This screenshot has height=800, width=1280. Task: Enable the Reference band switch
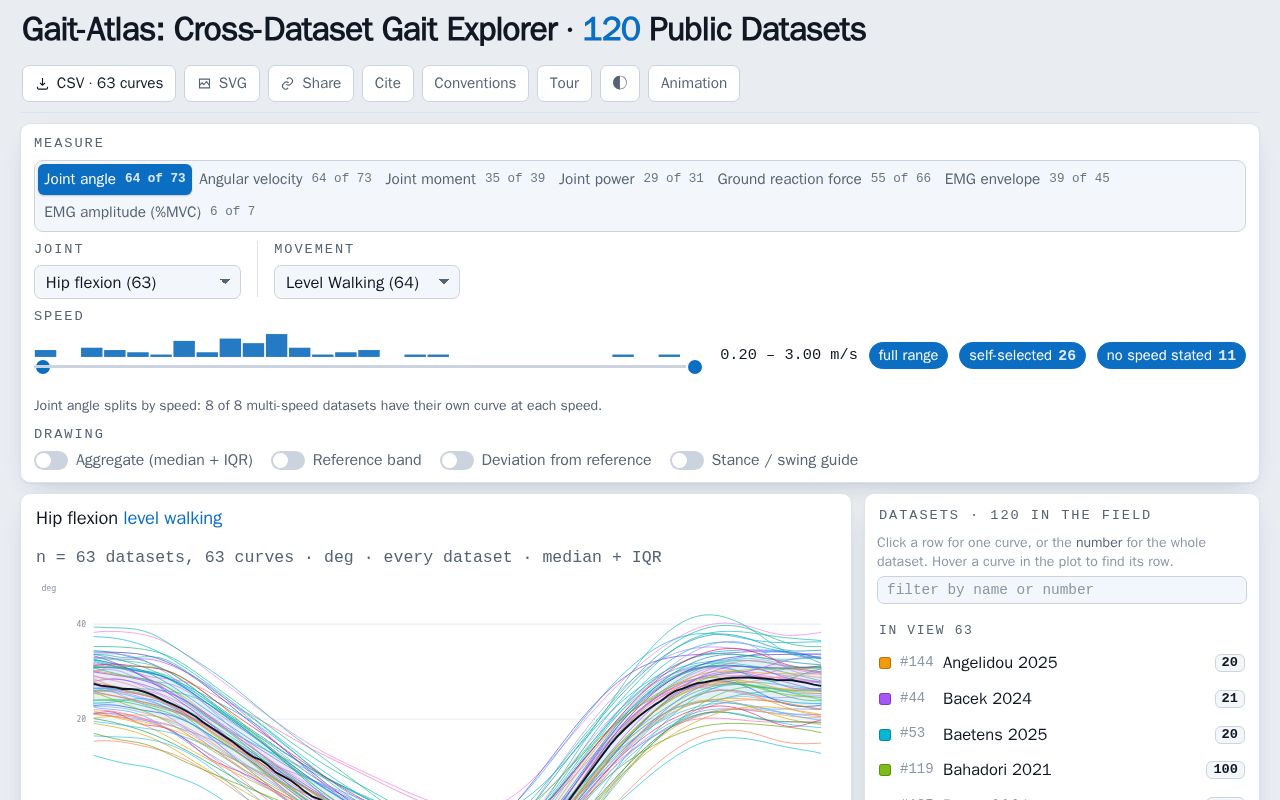tap(288, 460)
